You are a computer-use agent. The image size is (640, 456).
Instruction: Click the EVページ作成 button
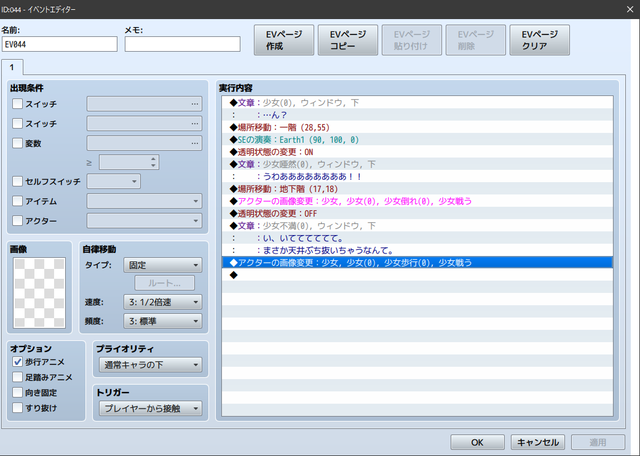[284, 40]
